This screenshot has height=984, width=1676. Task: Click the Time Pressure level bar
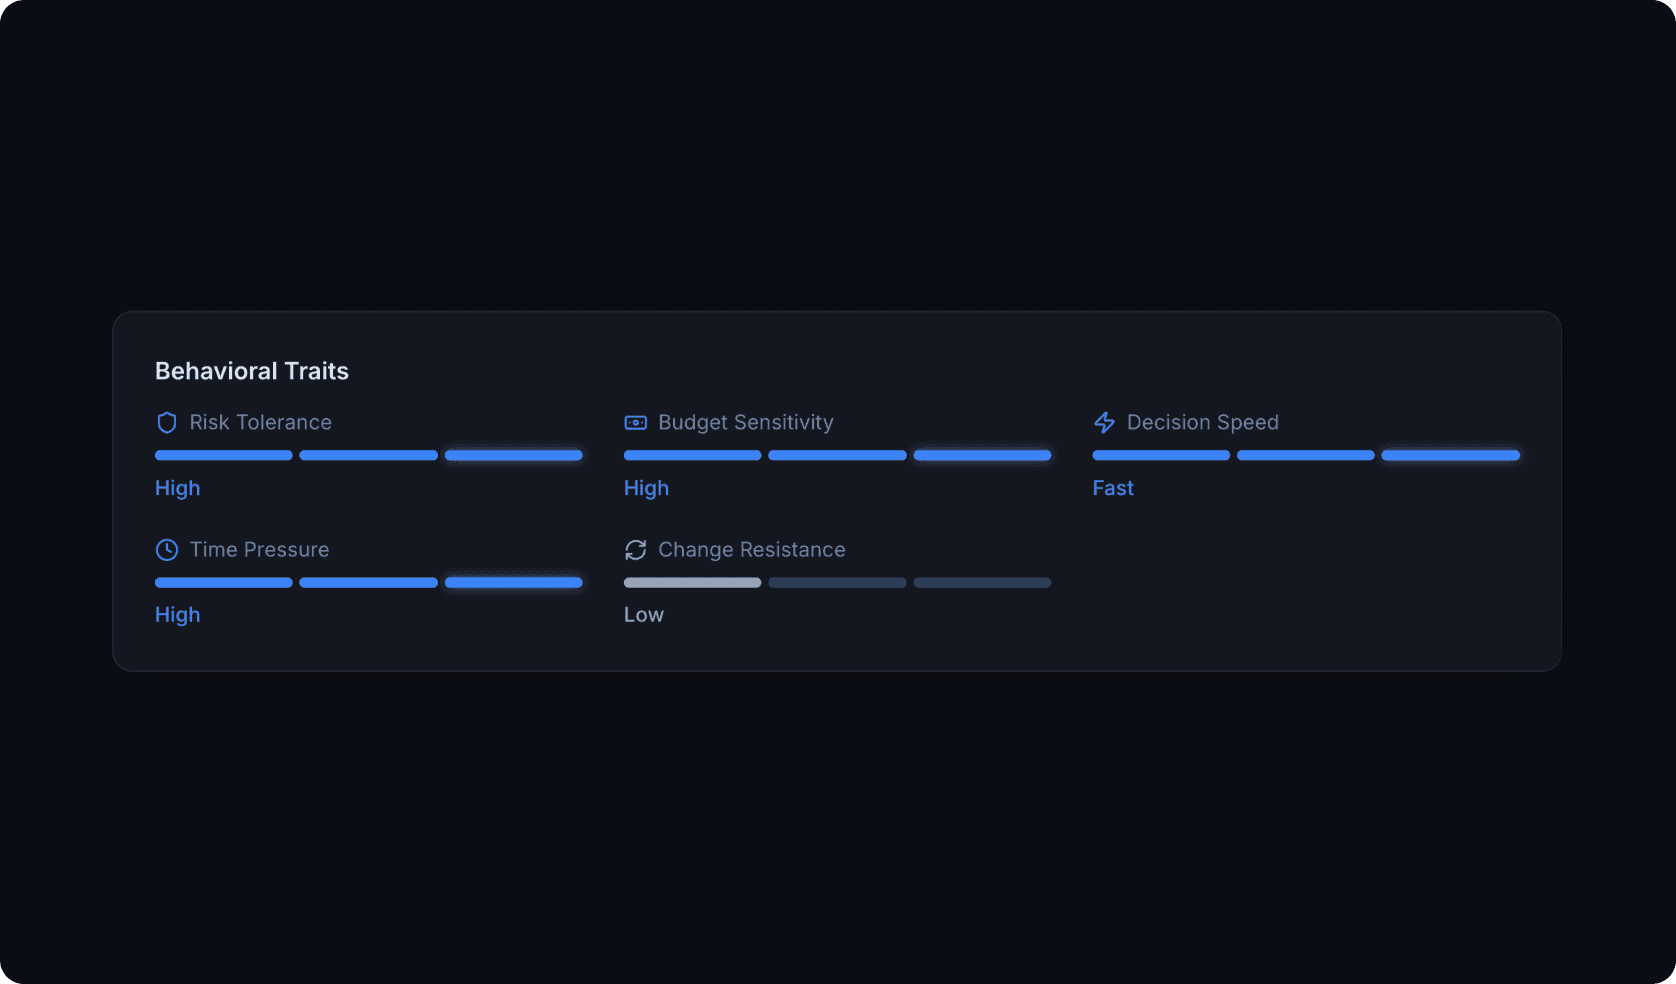pyautogui.click(x=369, y=582)
